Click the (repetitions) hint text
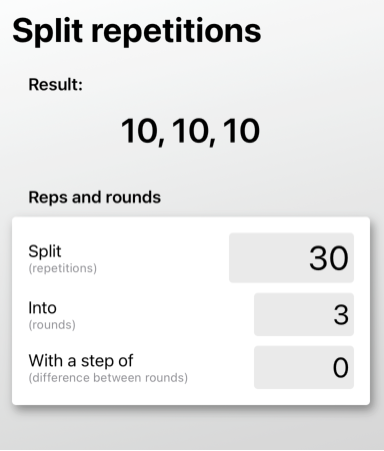 click(x=63, y=268)
